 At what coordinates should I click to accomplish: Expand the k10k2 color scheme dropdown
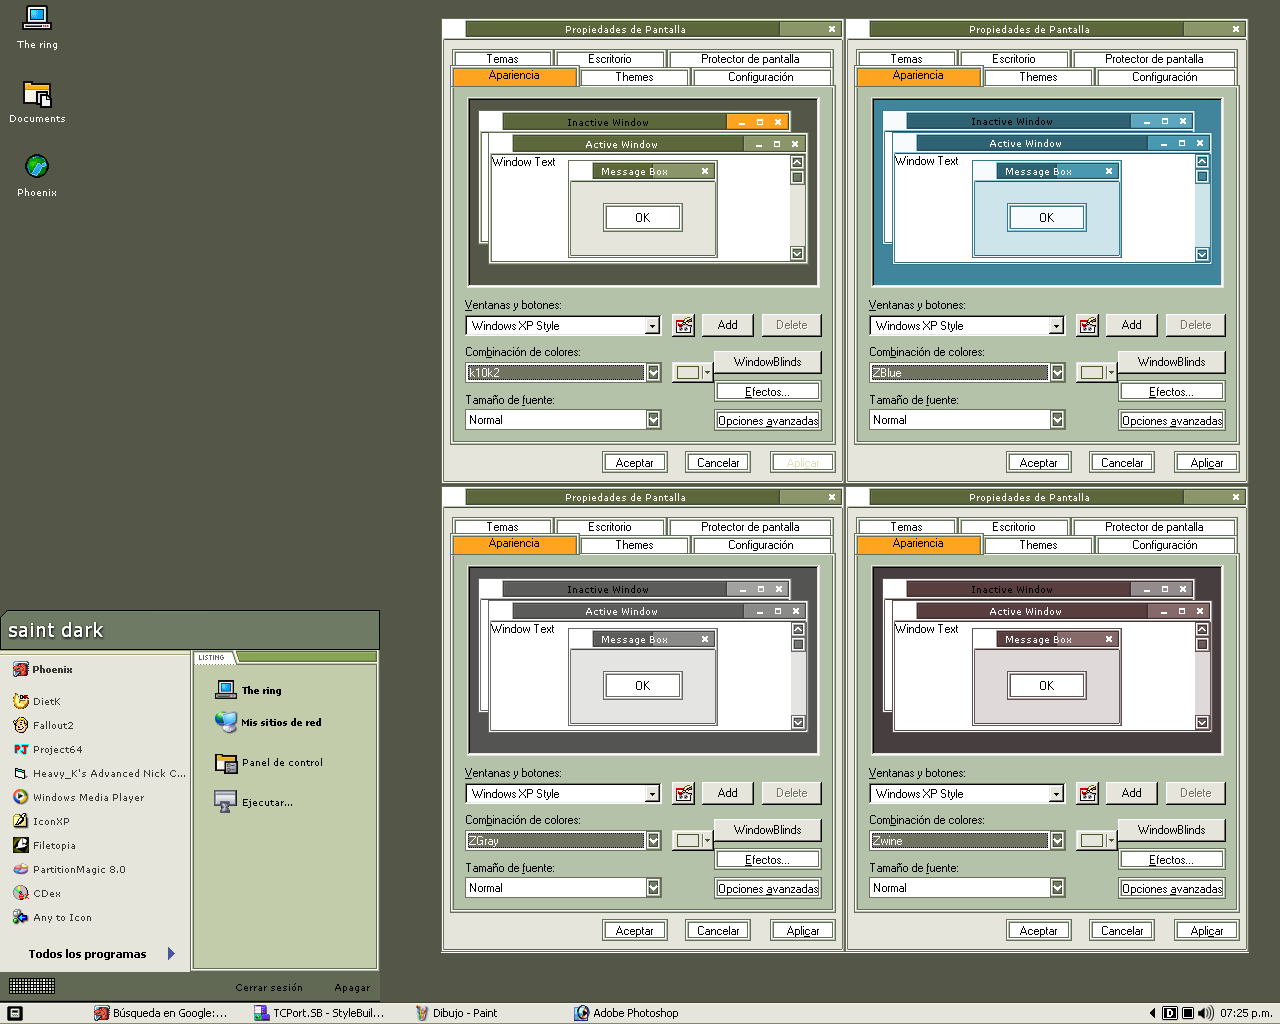653,373
